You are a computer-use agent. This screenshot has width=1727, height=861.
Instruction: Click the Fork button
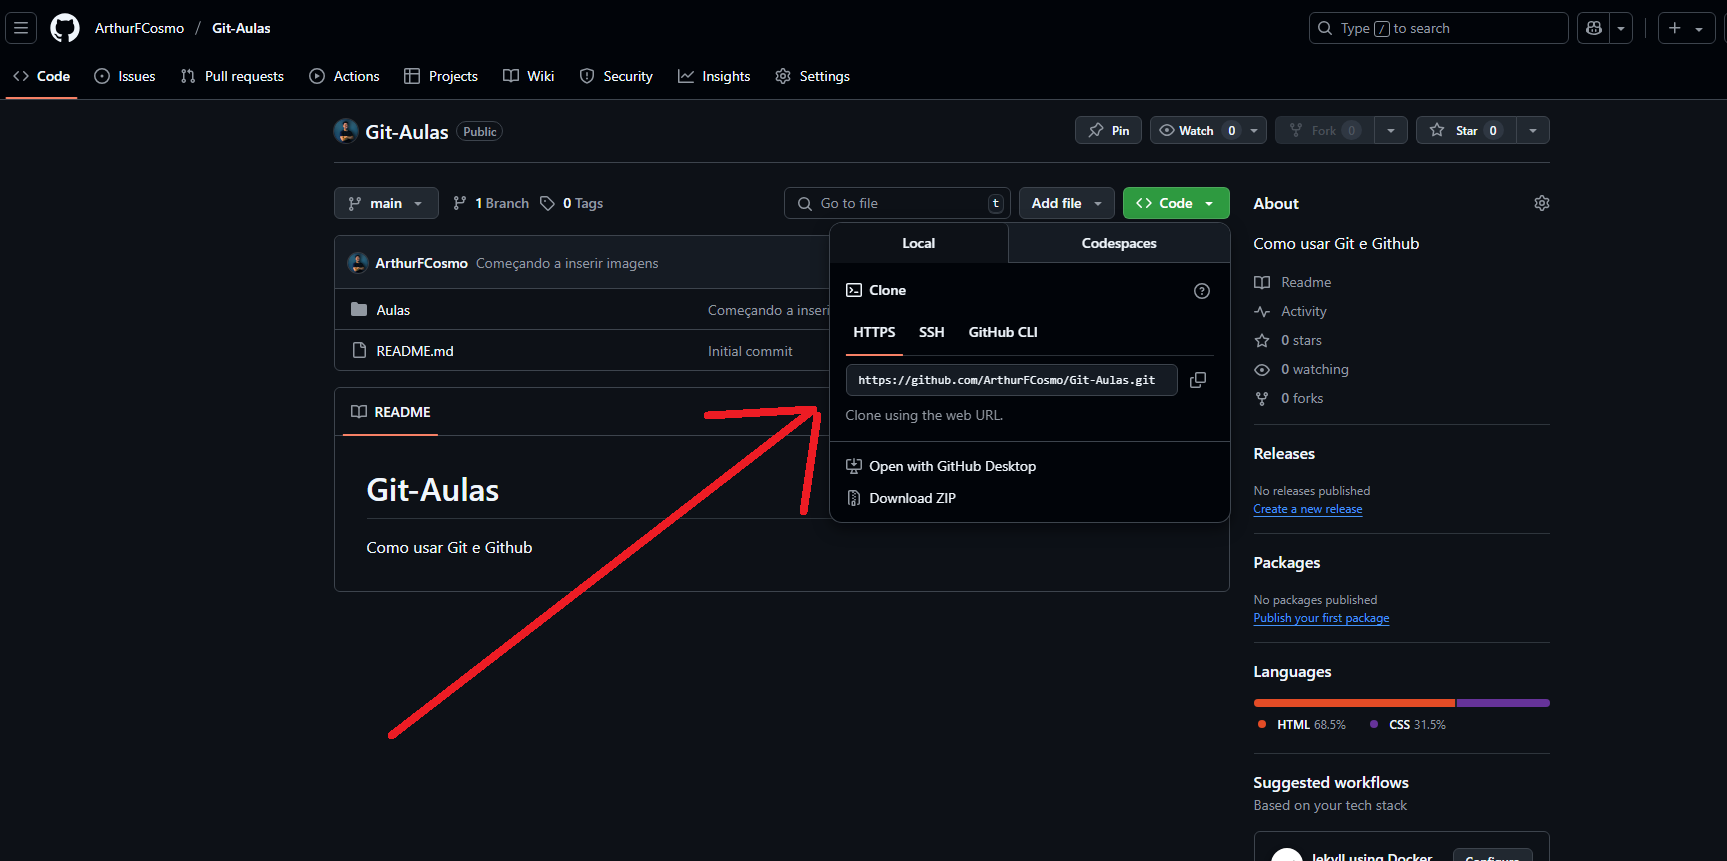1324,130
